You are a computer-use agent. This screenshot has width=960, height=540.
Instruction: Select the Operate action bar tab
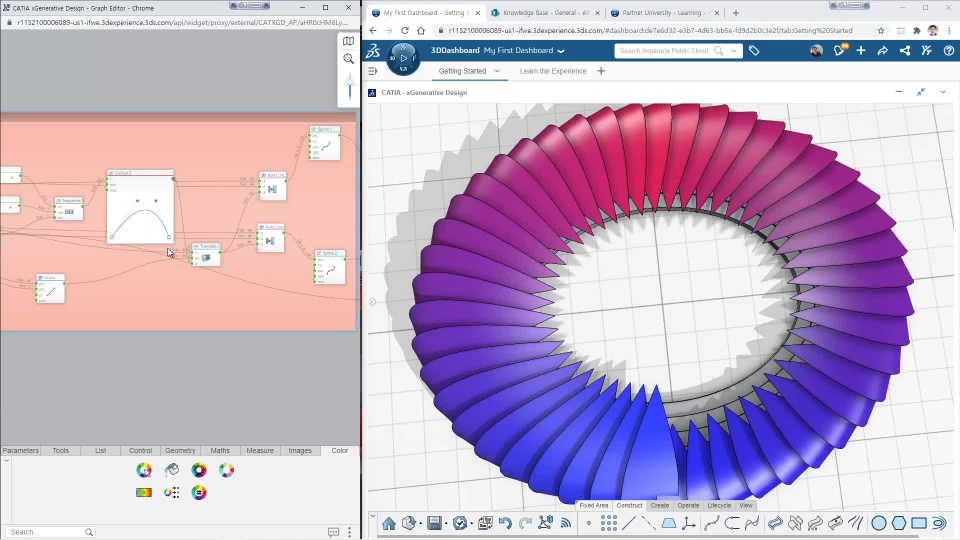click(688, 506)
